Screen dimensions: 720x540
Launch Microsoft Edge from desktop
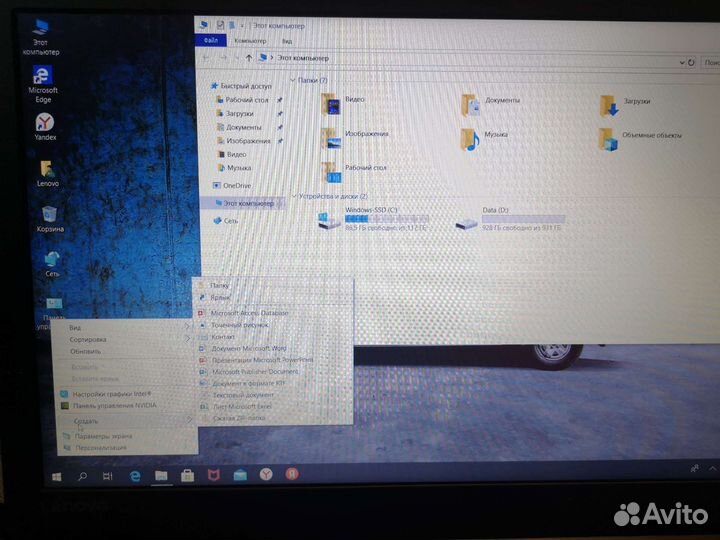[x=43, y=84]
